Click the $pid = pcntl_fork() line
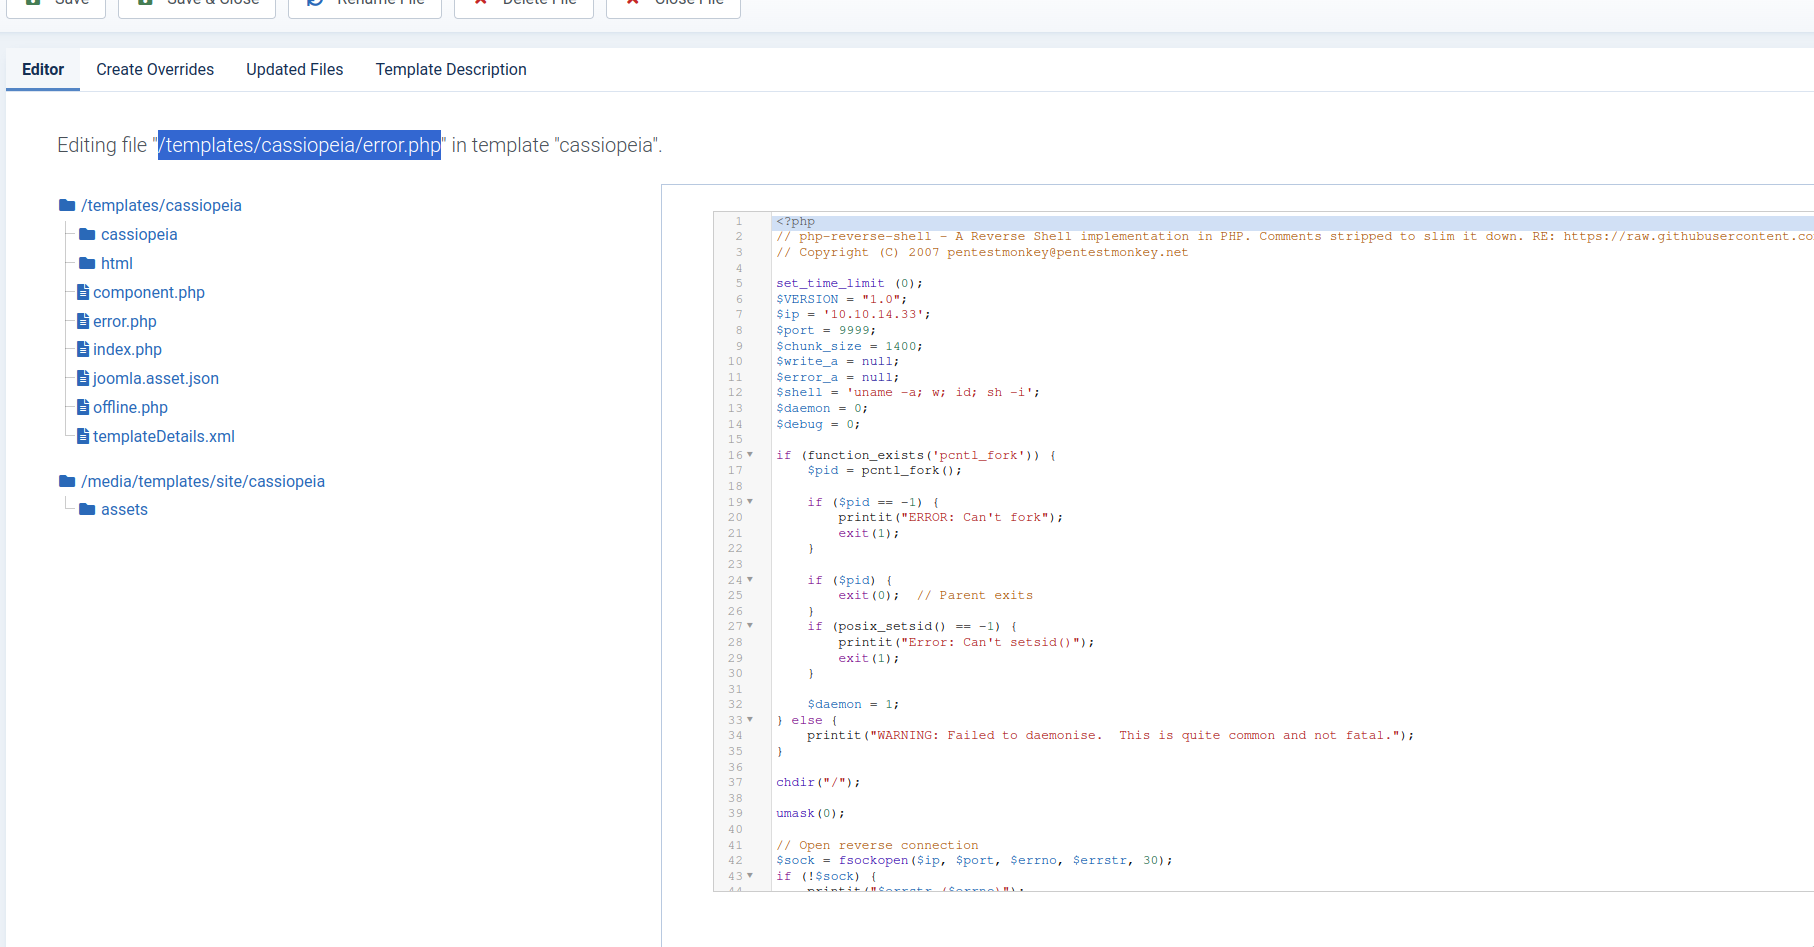Screen dimensions: 1814x947 pos(885,470)
